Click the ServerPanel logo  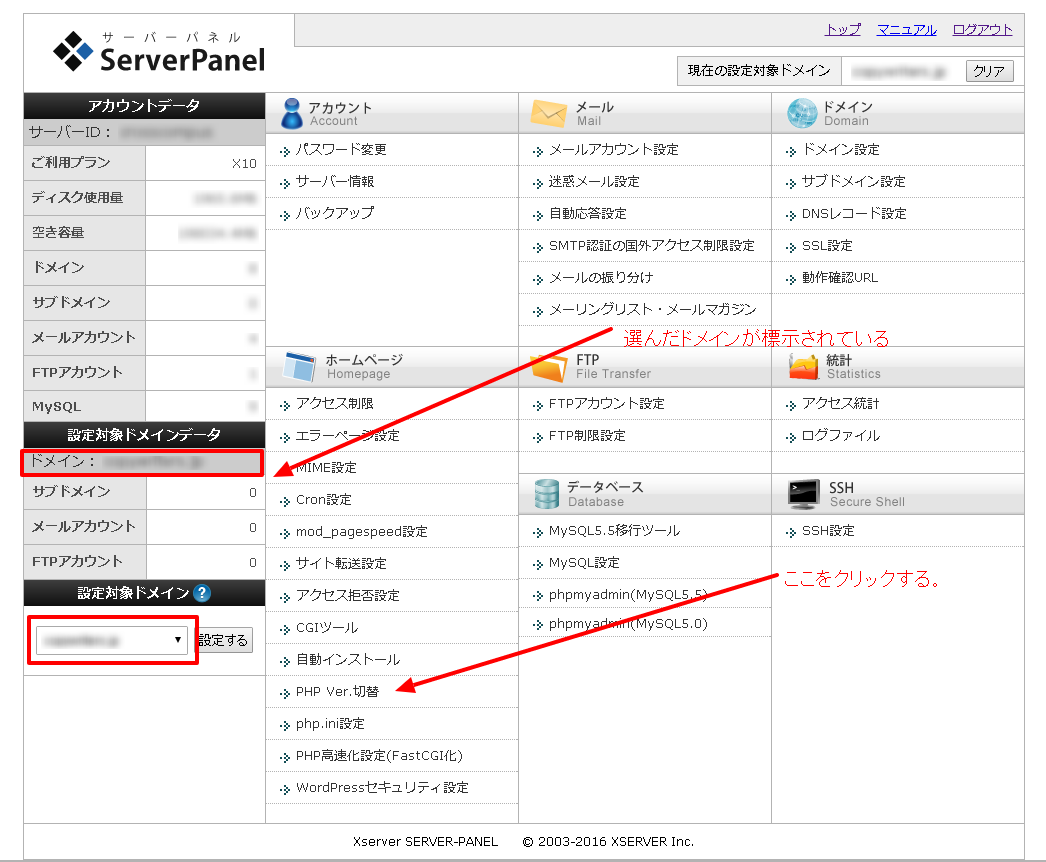(x=159, y=52)
